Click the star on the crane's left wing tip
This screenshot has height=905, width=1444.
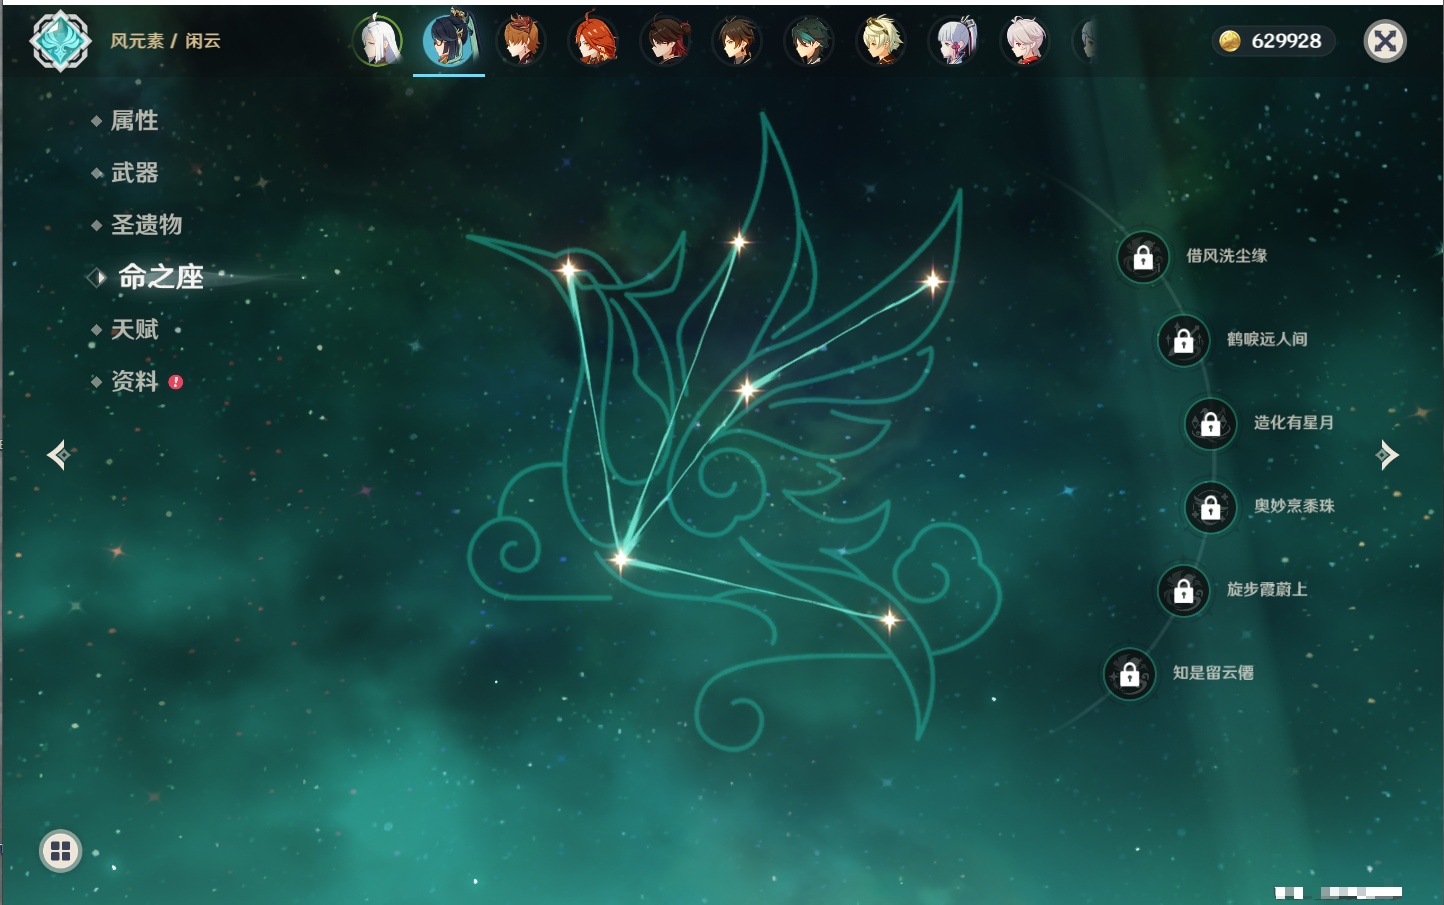click(739, 241)
